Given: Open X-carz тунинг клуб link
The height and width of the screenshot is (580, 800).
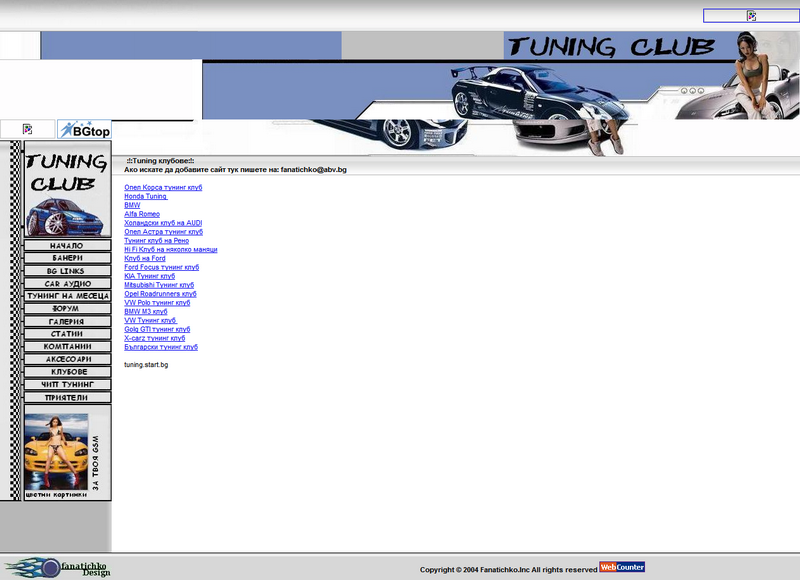Looking at the screenshot, I should (x=155, y=338).
